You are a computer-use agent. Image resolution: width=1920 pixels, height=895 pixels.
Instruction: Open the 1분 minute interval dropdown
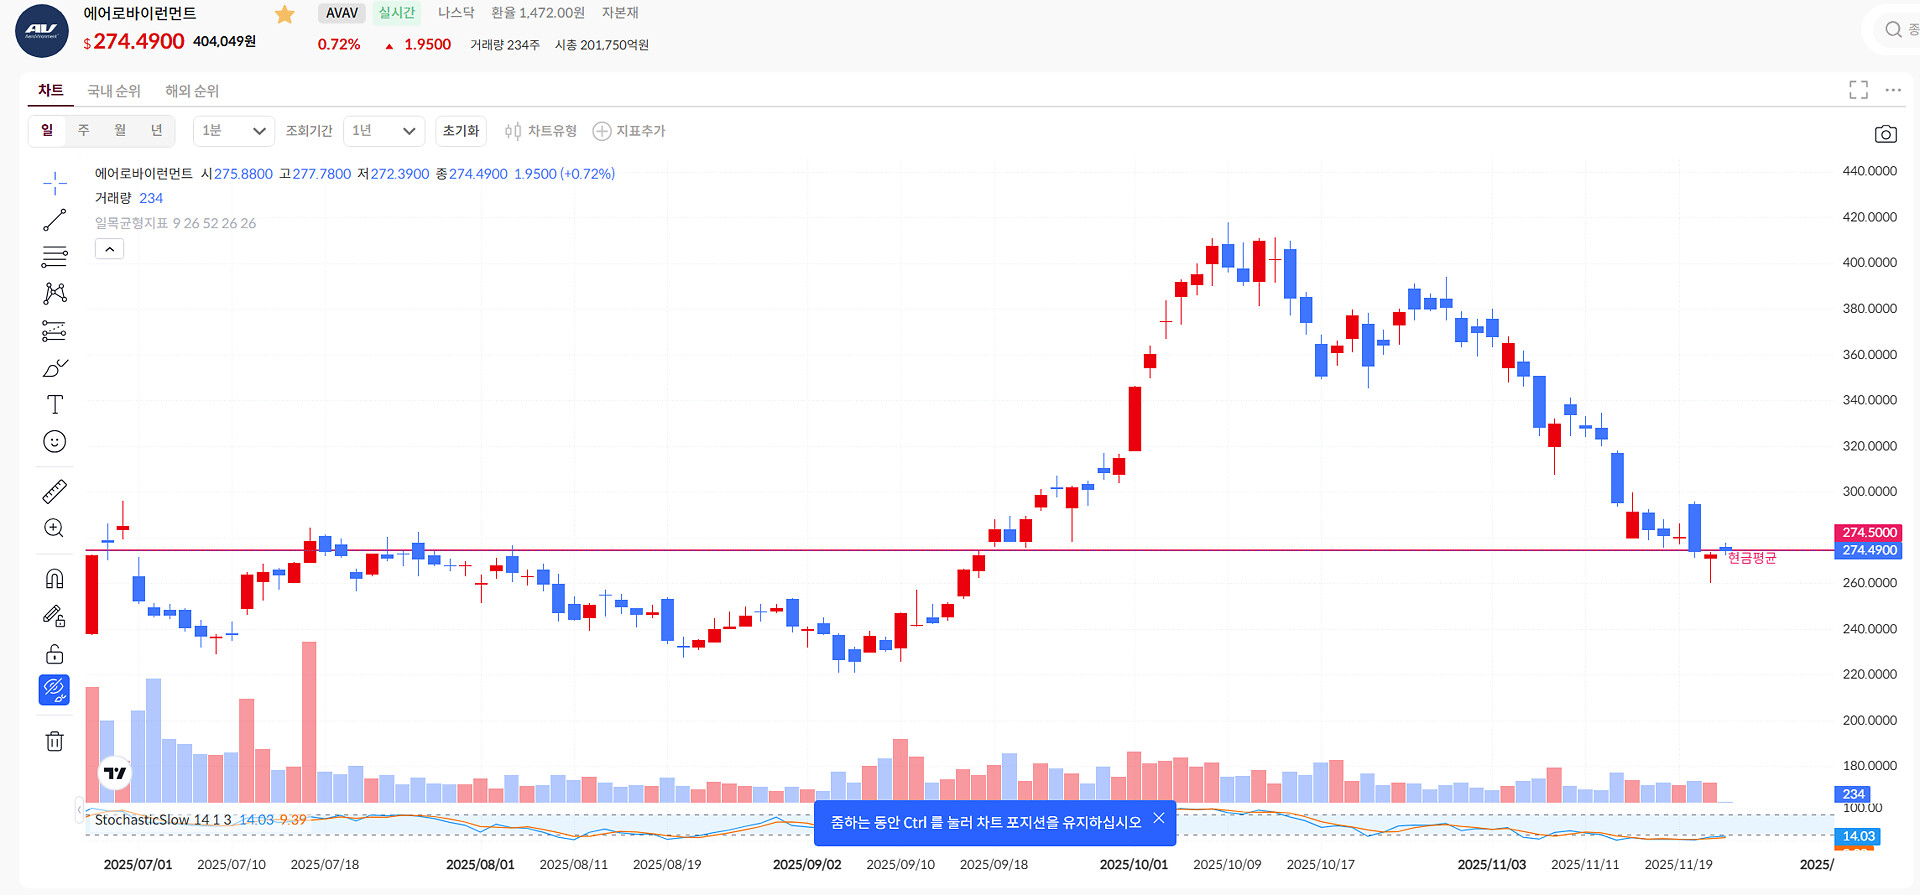pos(234,131)
